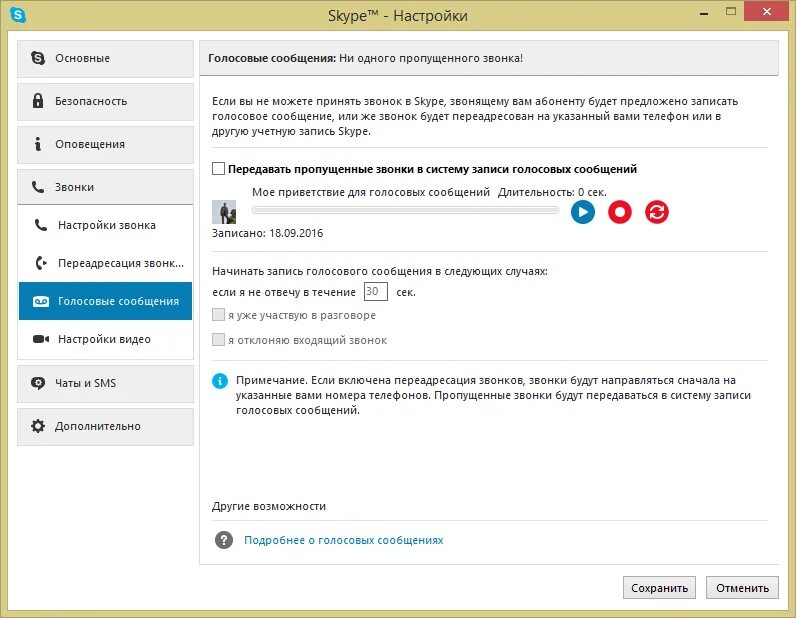Image resolution: width=796 pixels, height=618 pixels.
Task: Open the Основные settings section
Action: pos(105,58)
